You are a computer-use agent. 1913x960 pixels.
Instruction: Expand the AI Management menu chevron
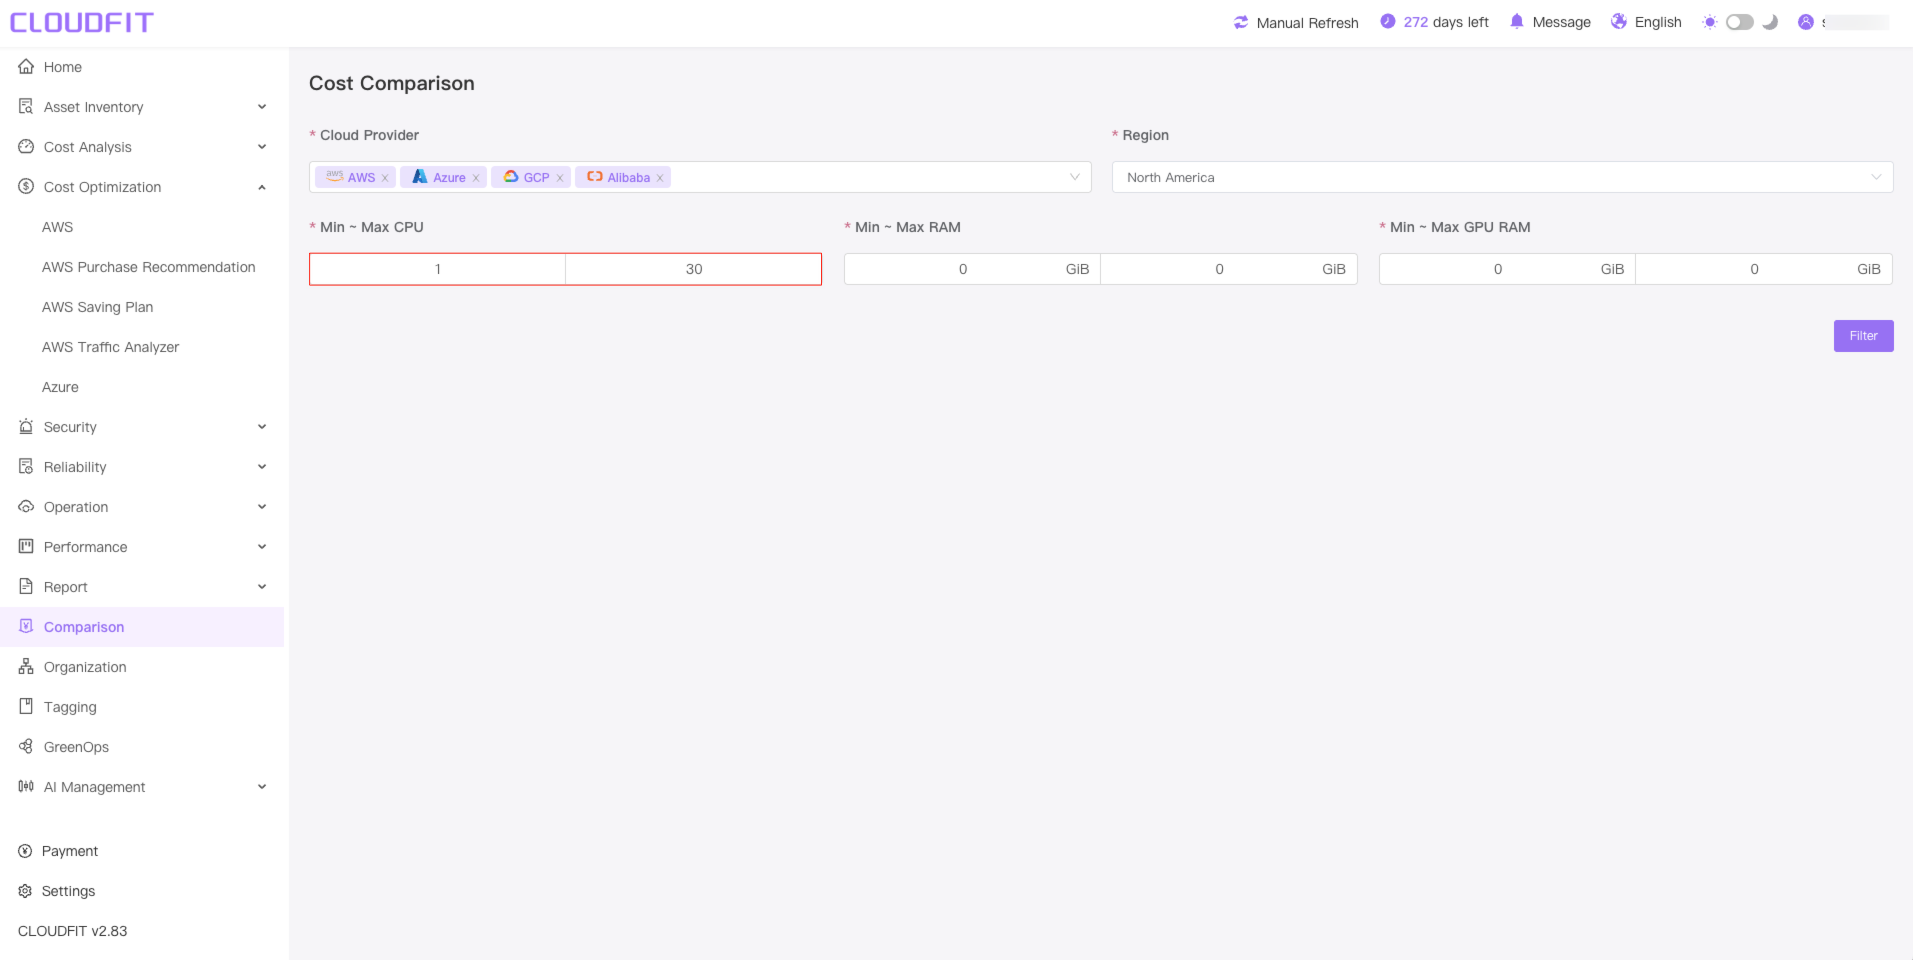click(x=262, y=787)
